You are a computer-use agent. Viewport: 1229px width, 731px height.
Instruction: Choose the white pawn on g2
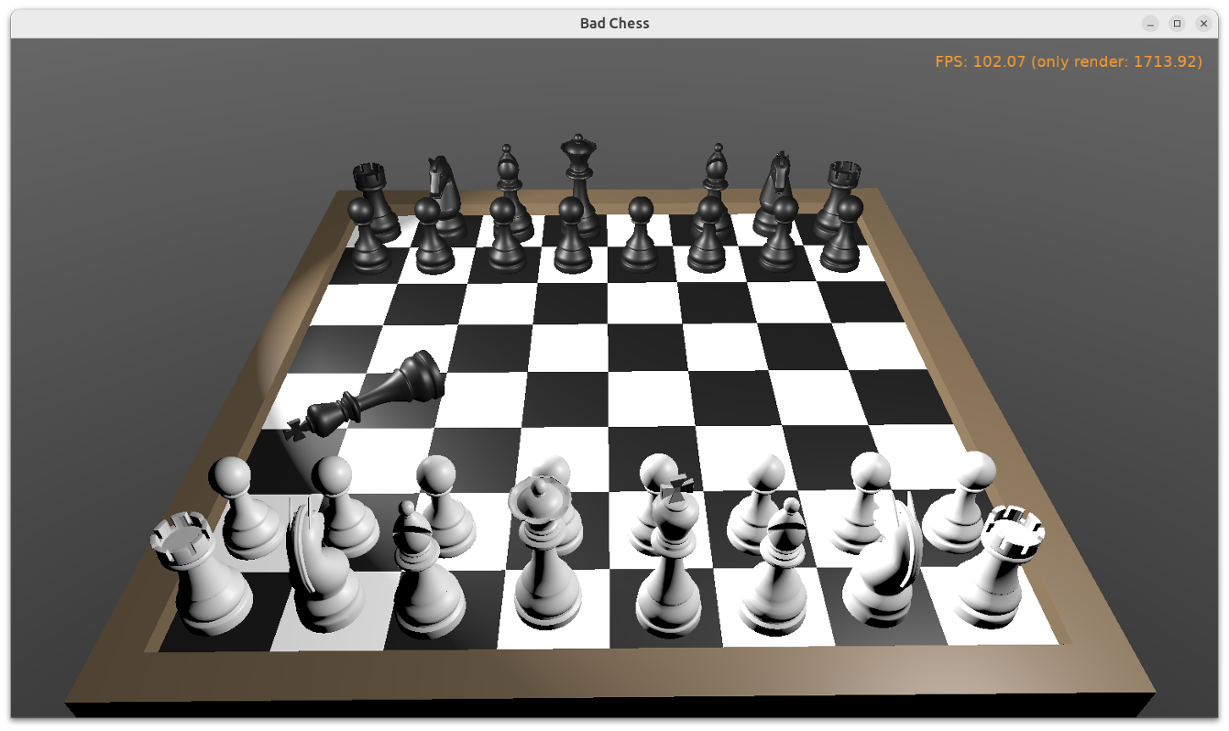pyautogui.click(x=863, y=502)
